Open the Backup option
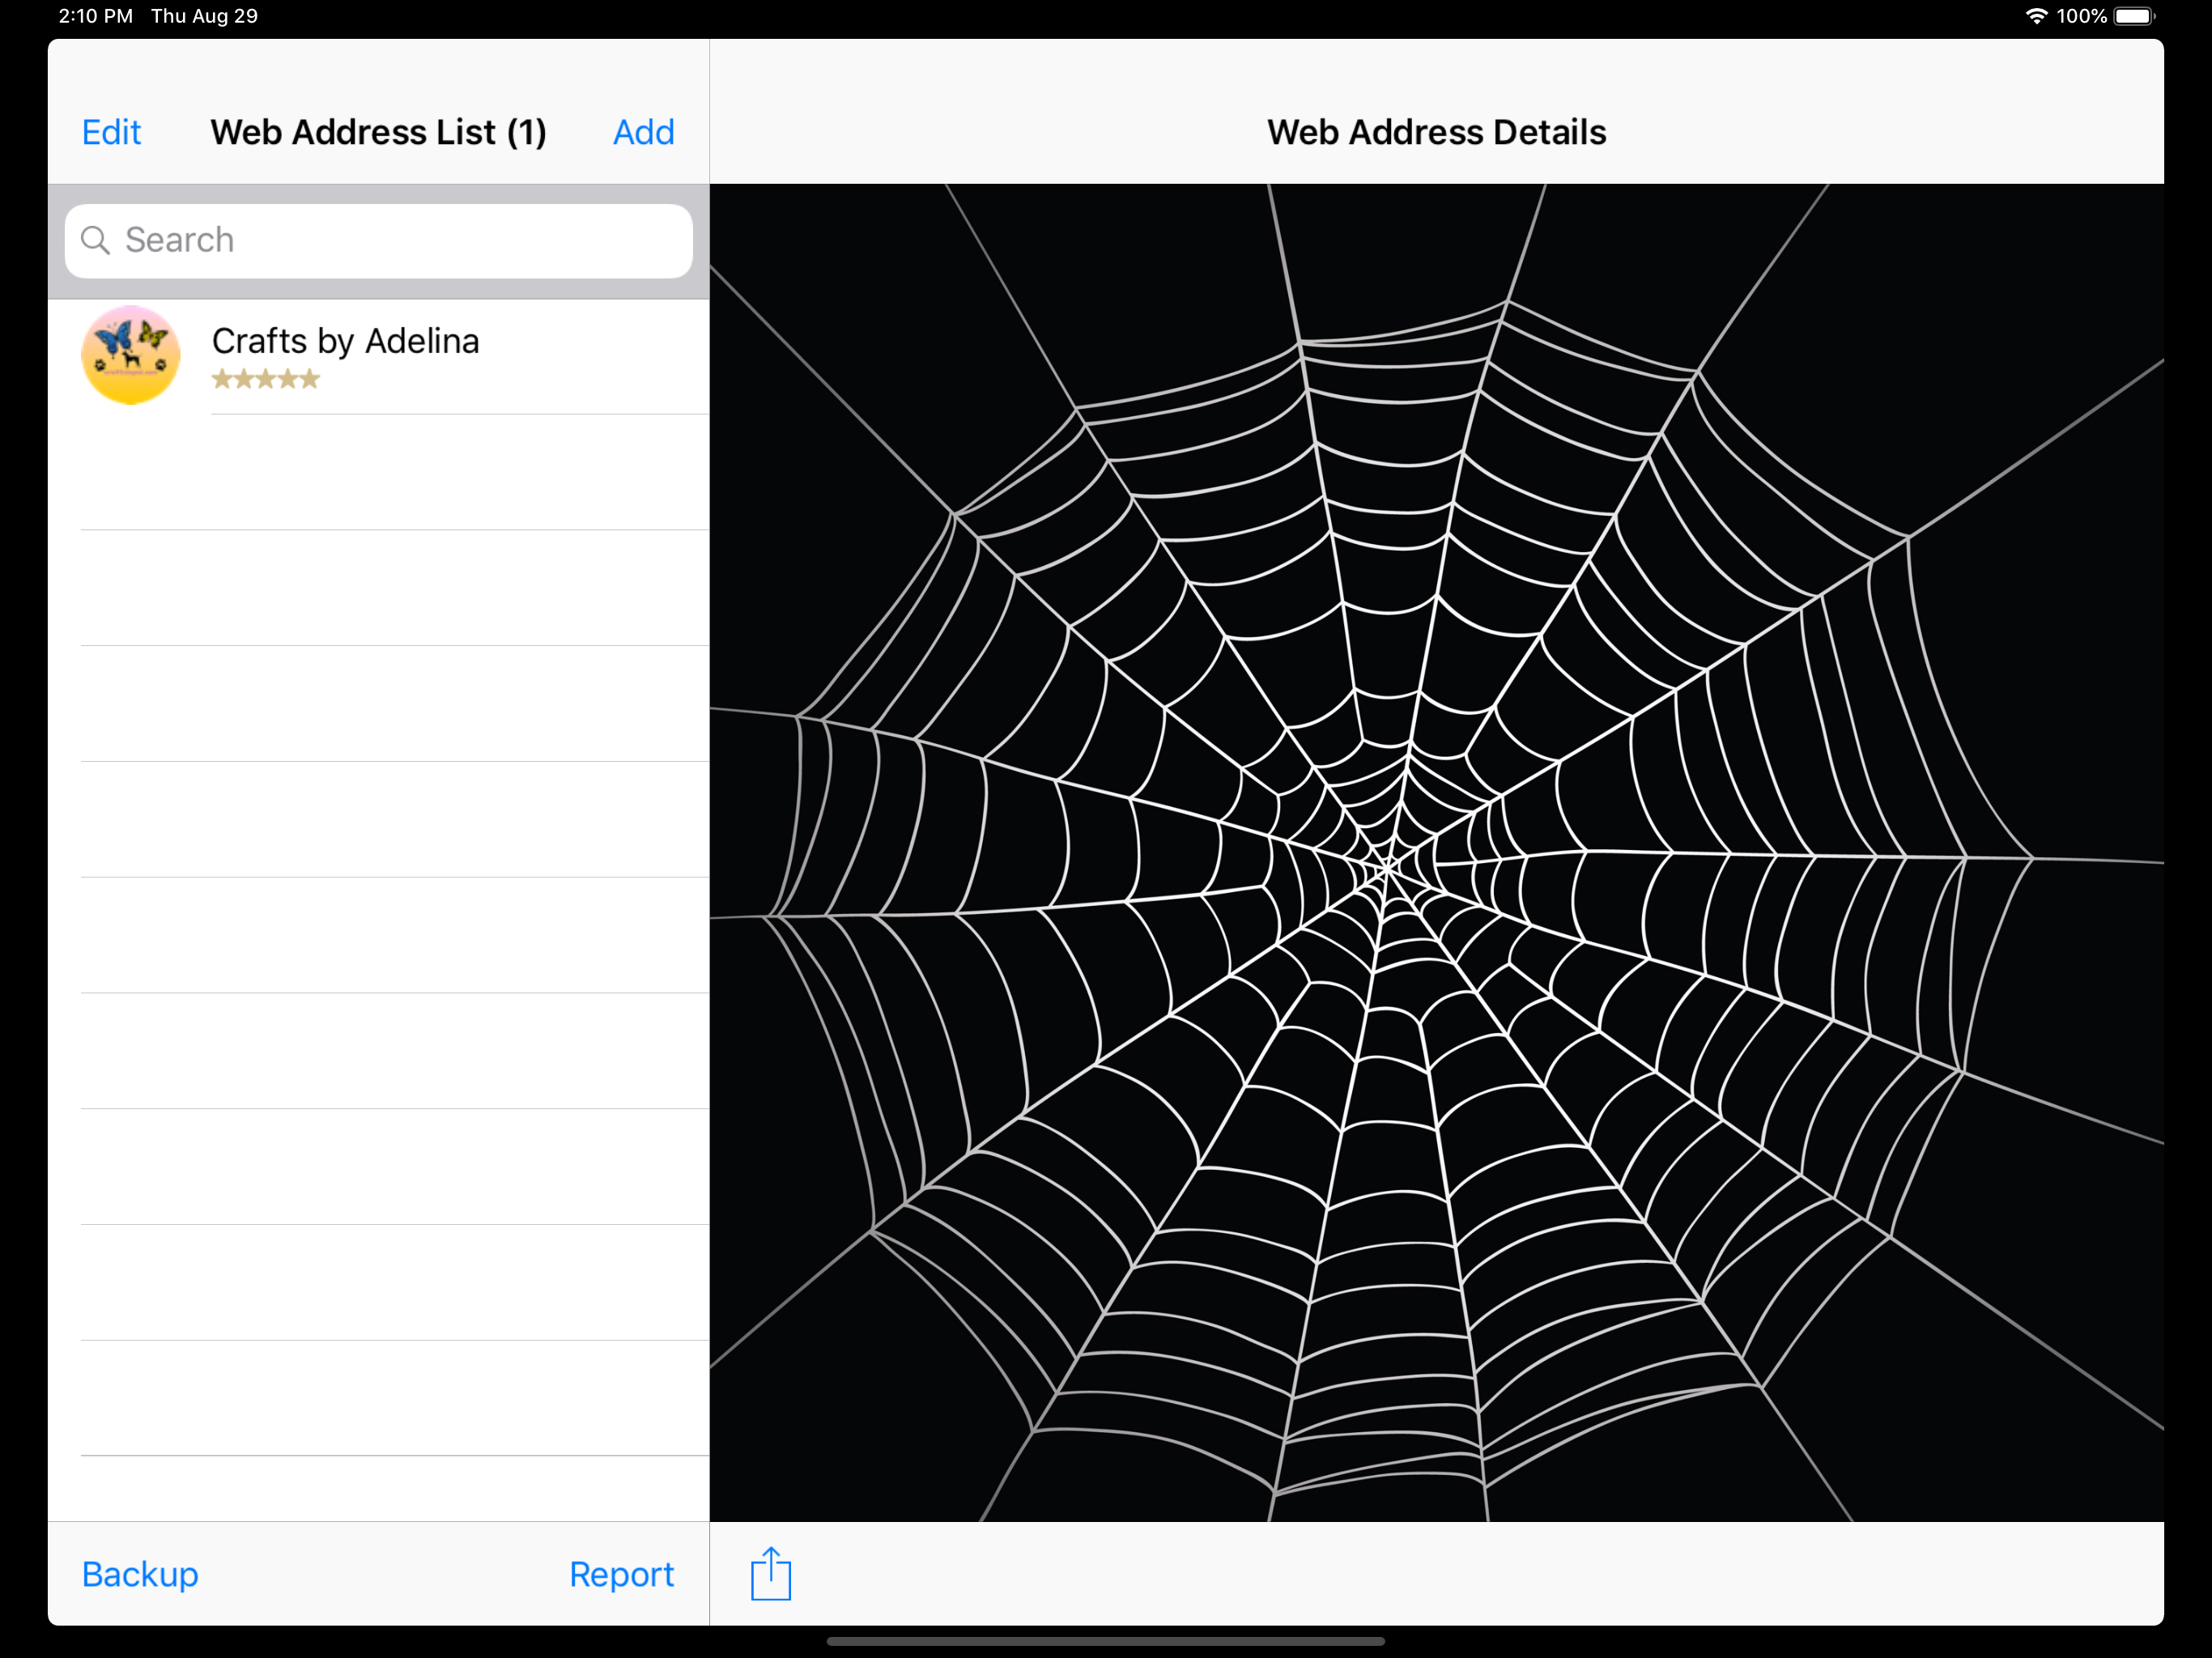Screen dimensions: 2212x1658 pyautogui.click(x=140, y=1574)
